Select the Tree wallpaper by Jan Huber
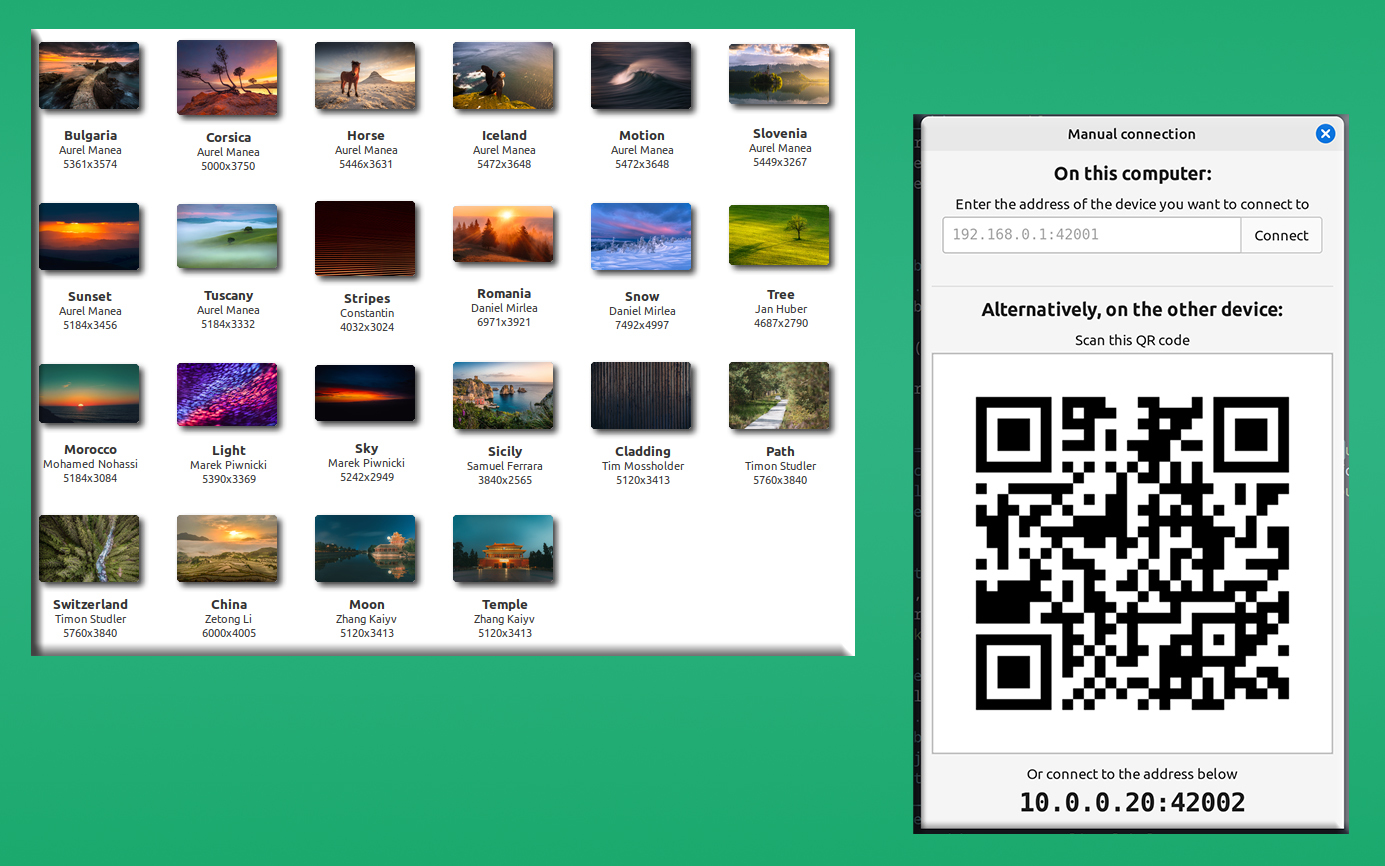Screen dimensions: 1385x866 coord(779,236)
